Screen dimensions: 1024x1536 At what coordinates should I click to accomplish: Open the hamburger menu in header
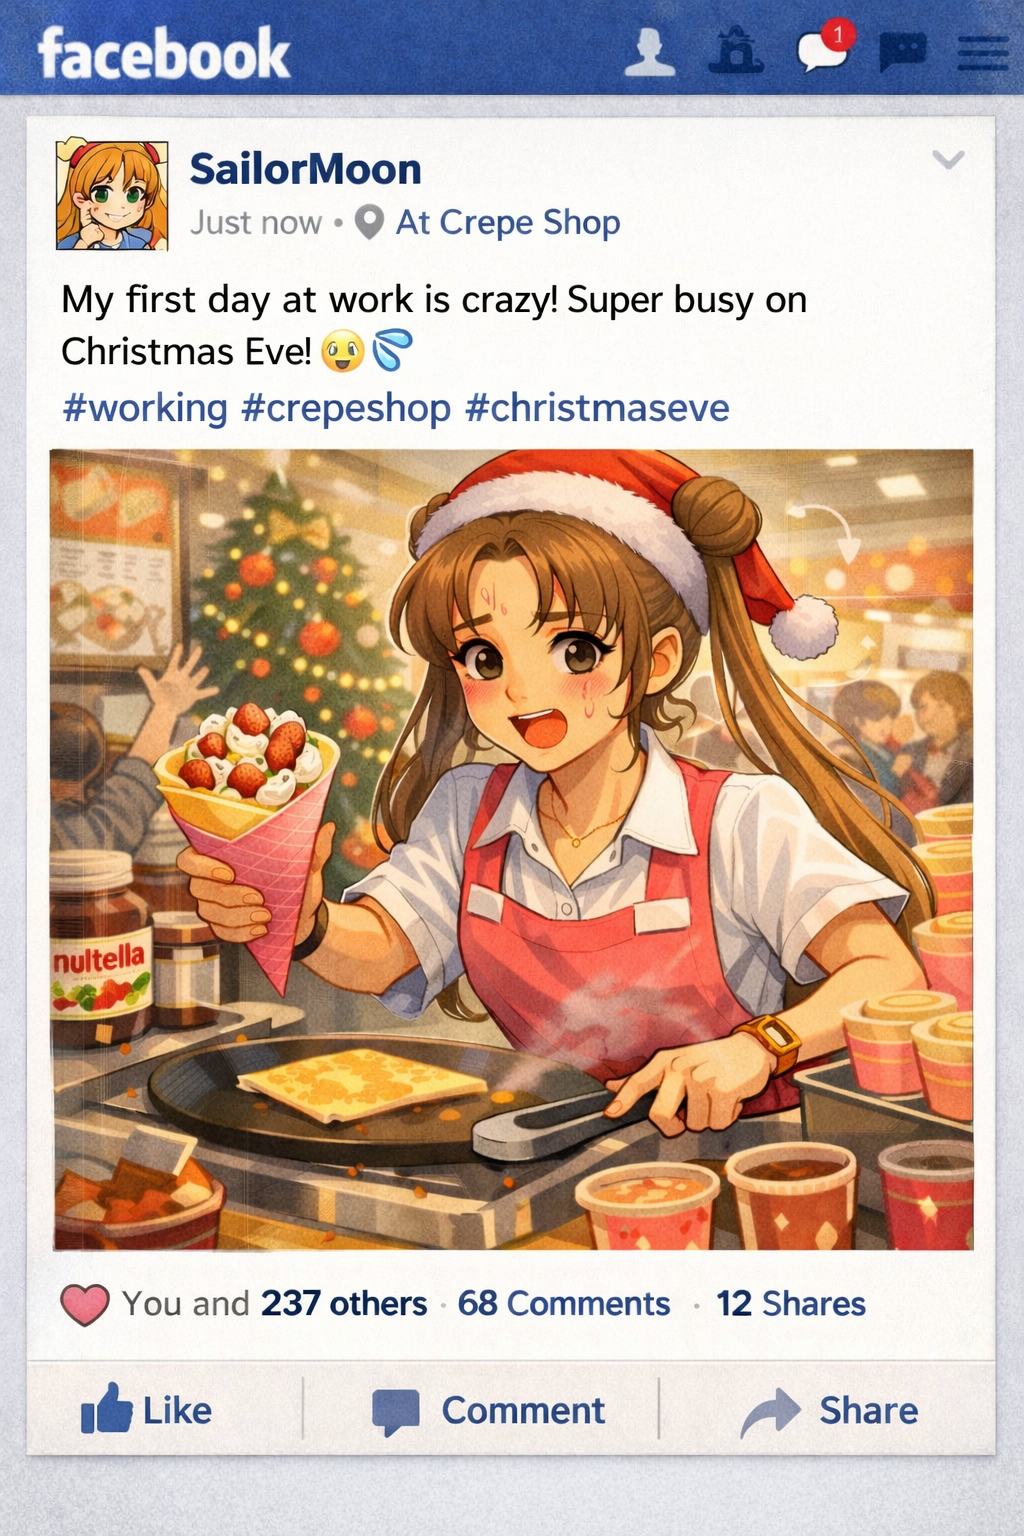983,54
